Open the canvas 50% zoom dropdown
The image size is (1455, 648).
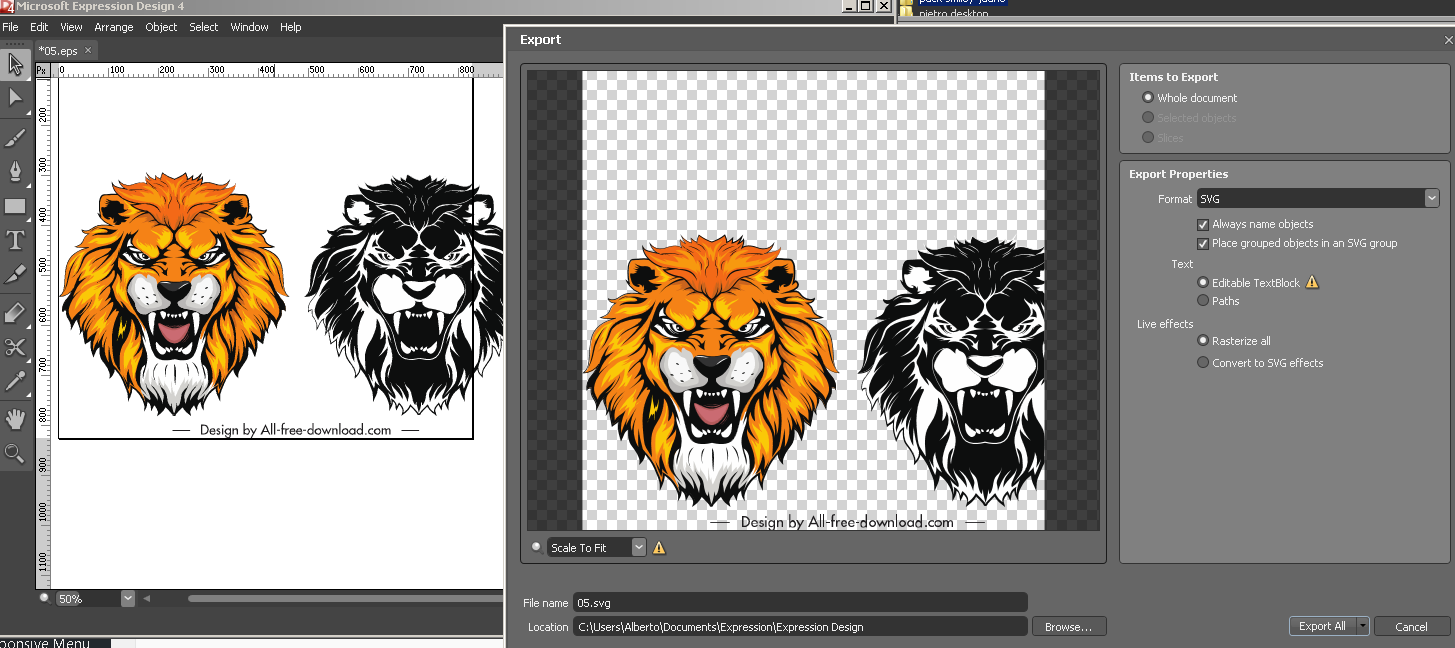point(127,598)
